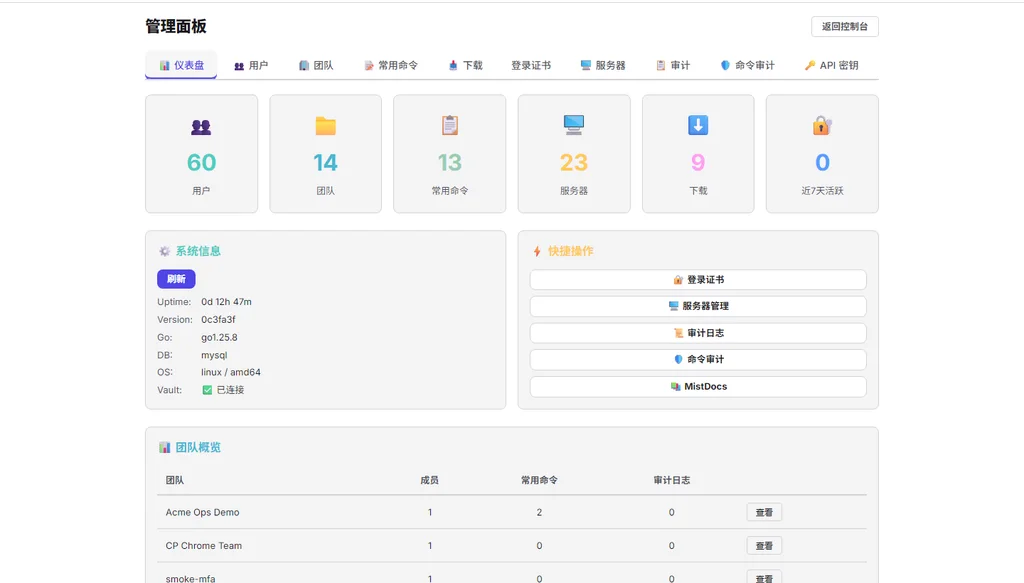Go to the 登录证书 tab
The width and height of the screenshot is (1024, 583).
pyautogui.click(x=531, y=65)
